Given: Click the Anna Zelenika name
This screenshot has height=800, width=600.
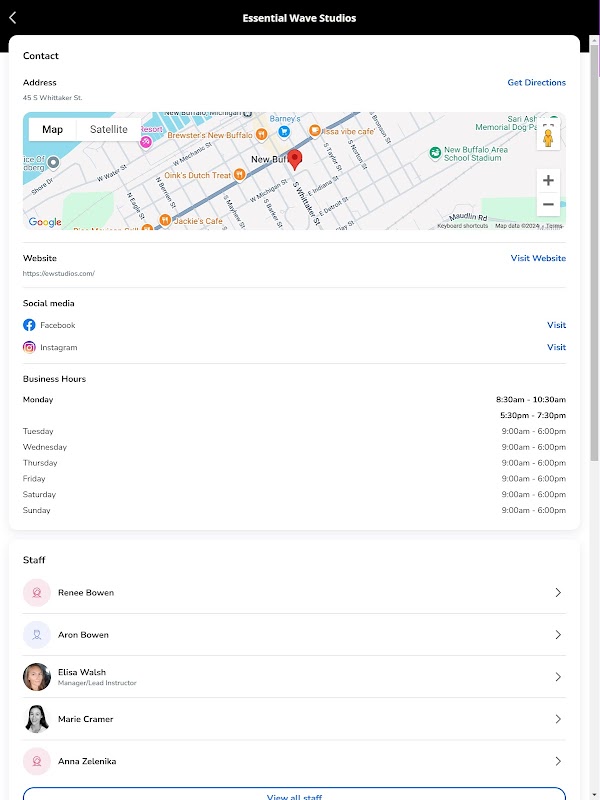Looking at the screenshot, I should [87, 761].
